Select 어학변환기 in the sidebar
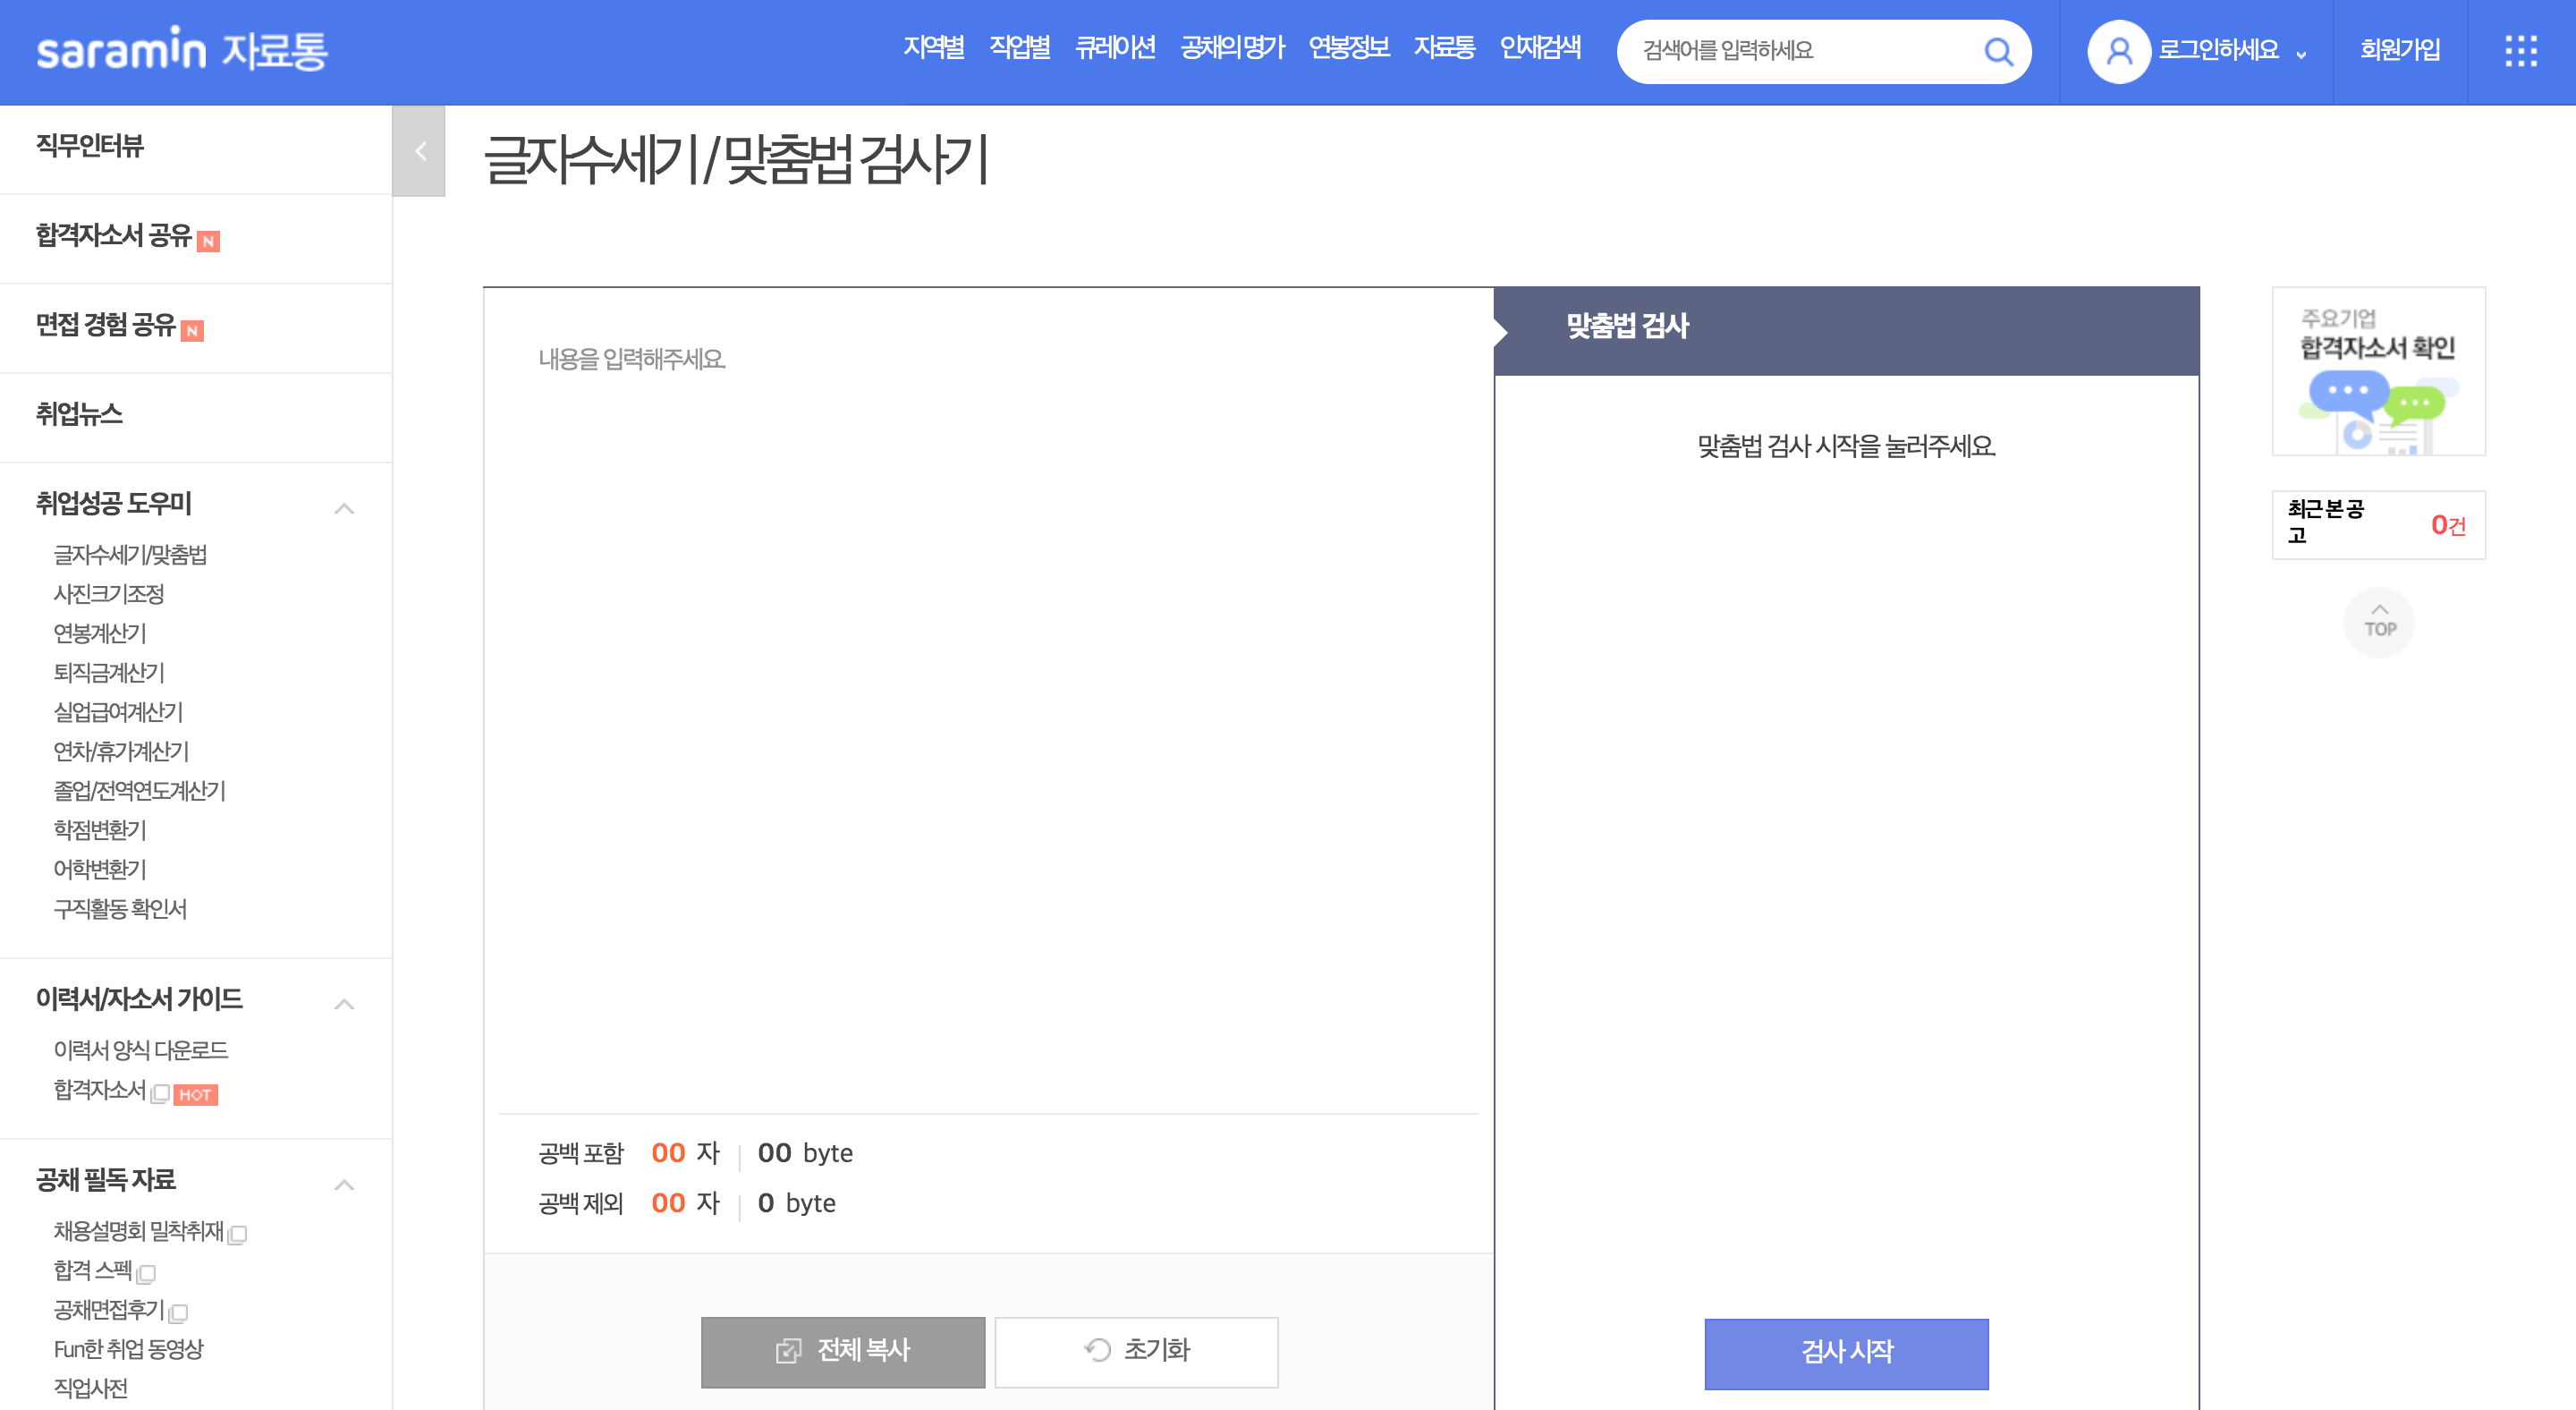Image resolution: width=2576 pixels, height=1410 pixels. (100, 869)
